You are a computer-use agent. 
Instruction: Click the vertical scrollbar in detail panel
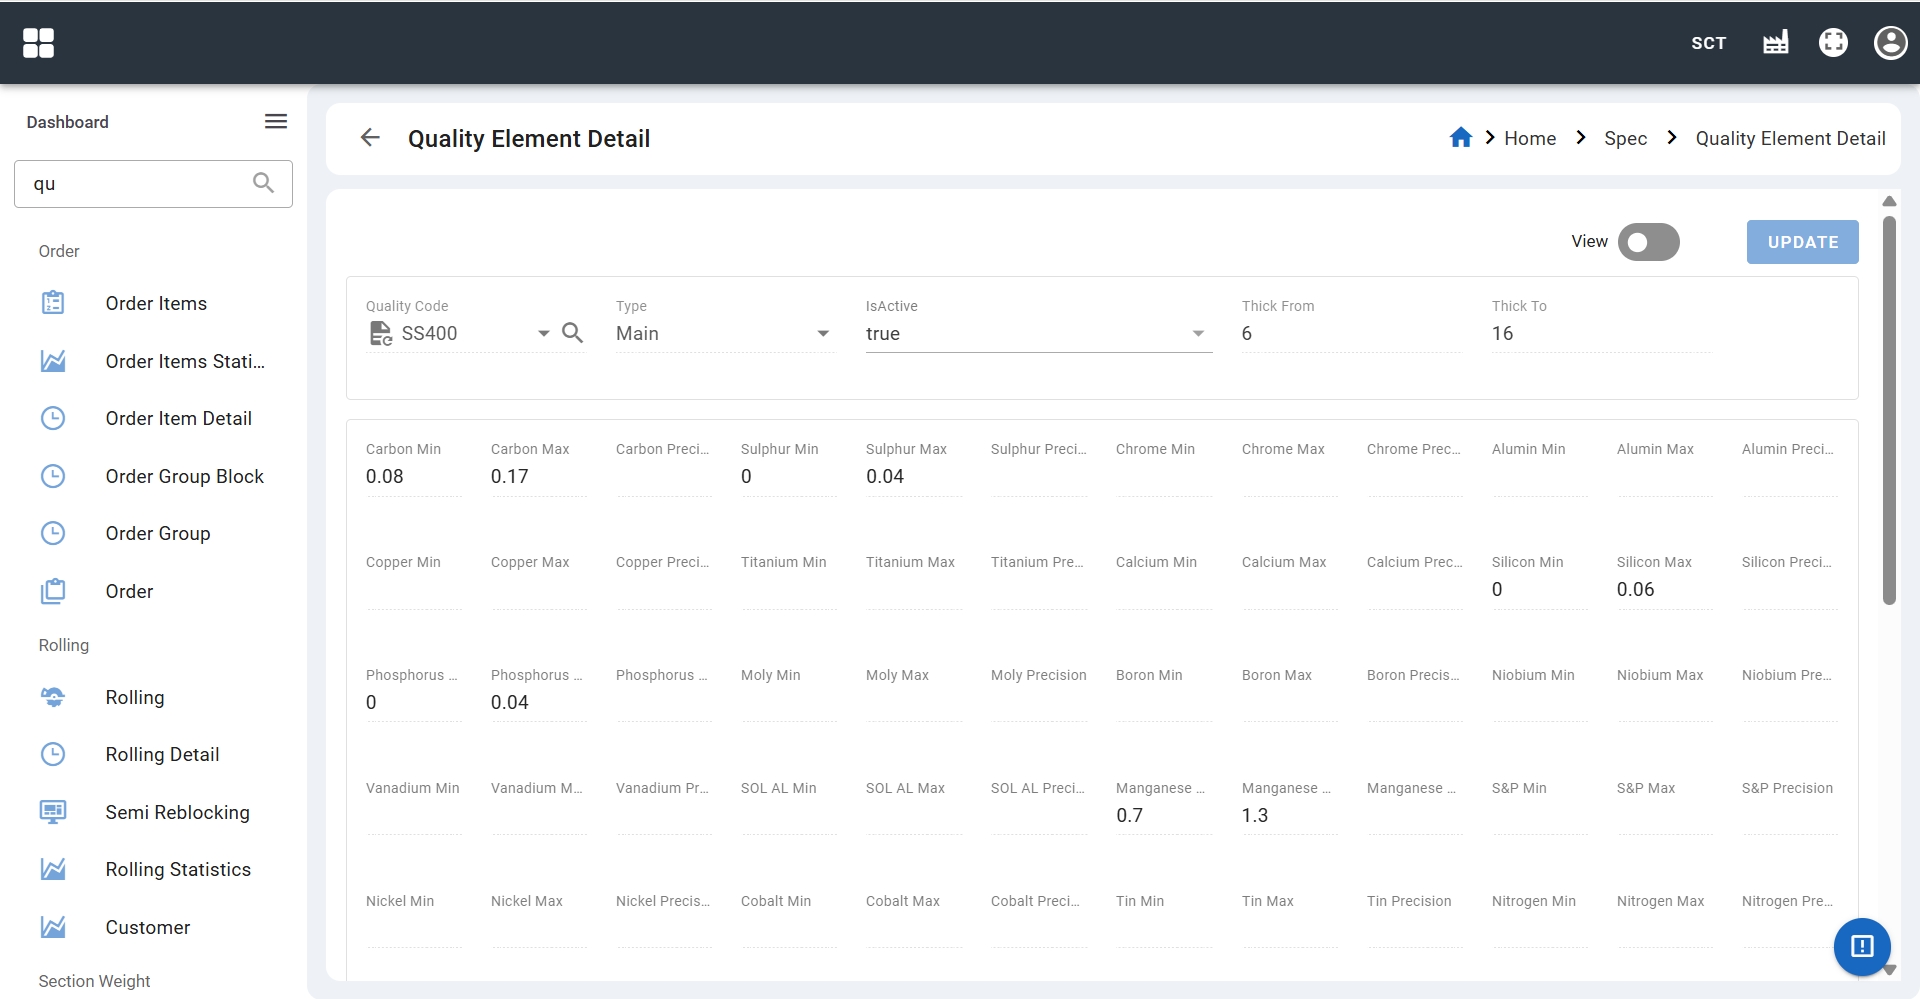(x=1888, y=410)
